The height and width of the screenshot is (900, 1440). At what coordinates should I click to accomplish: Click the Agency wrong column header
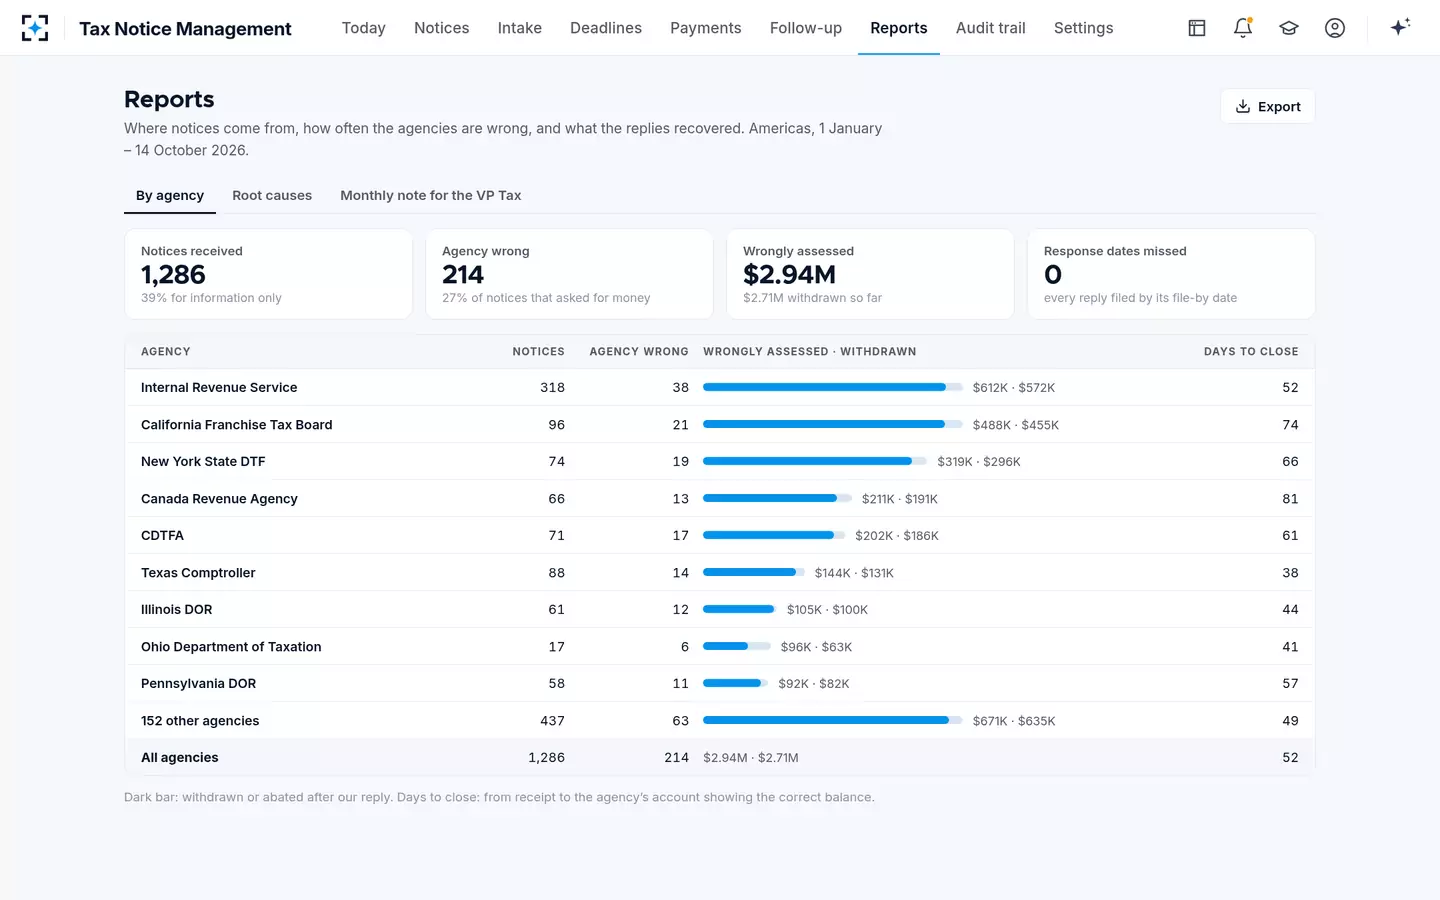639,352
